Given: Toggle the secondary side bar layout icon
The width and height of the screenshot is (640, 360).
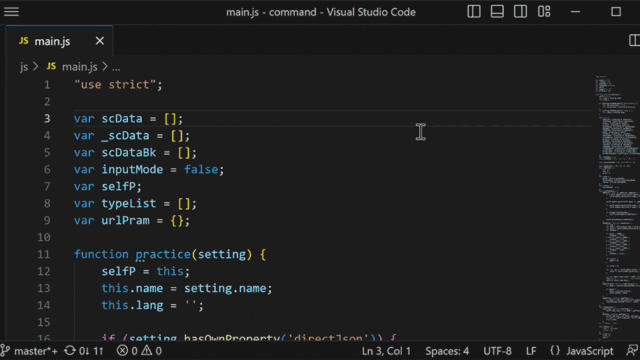Looking at the screenshot, I should coord(520,12).
